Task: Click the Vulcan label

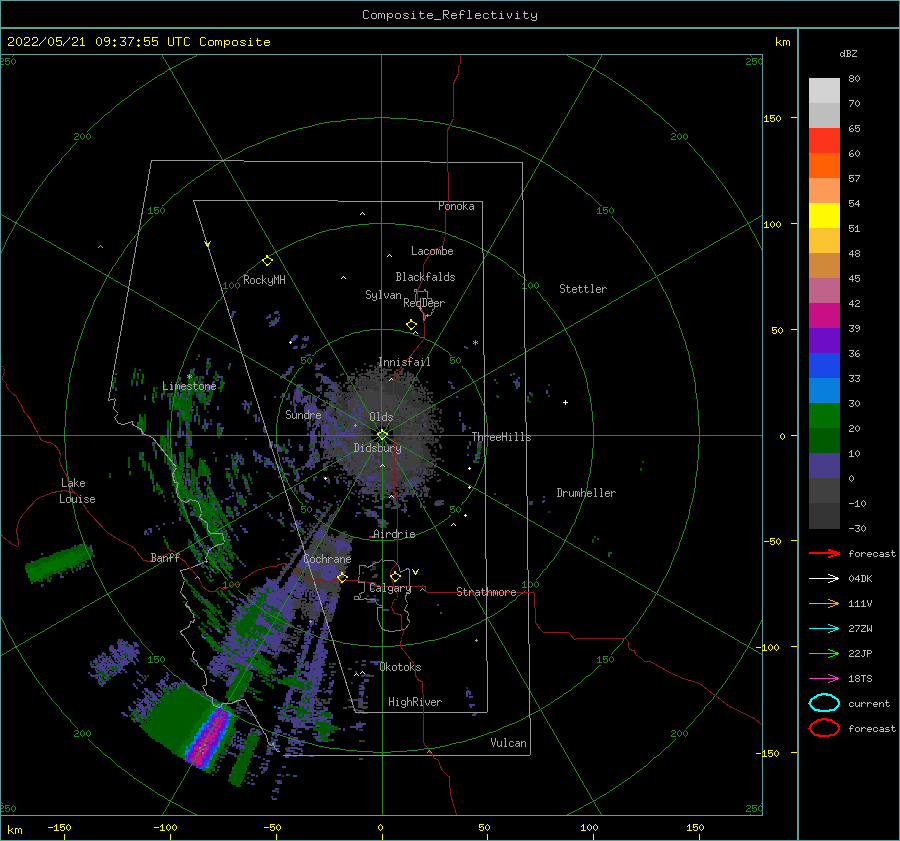Action: pyautogui.click(x=509, y=743)
